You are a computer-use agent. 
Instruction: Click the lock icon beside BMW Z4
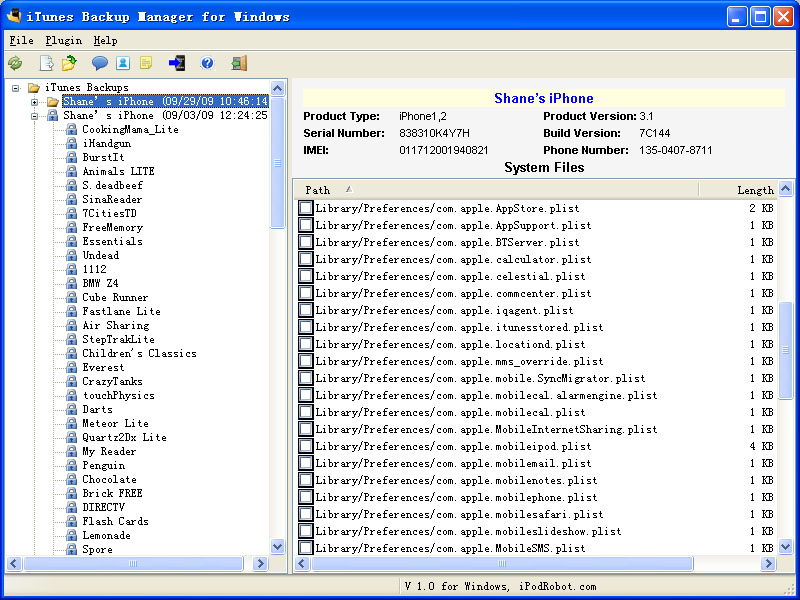[x=71, y=283]
